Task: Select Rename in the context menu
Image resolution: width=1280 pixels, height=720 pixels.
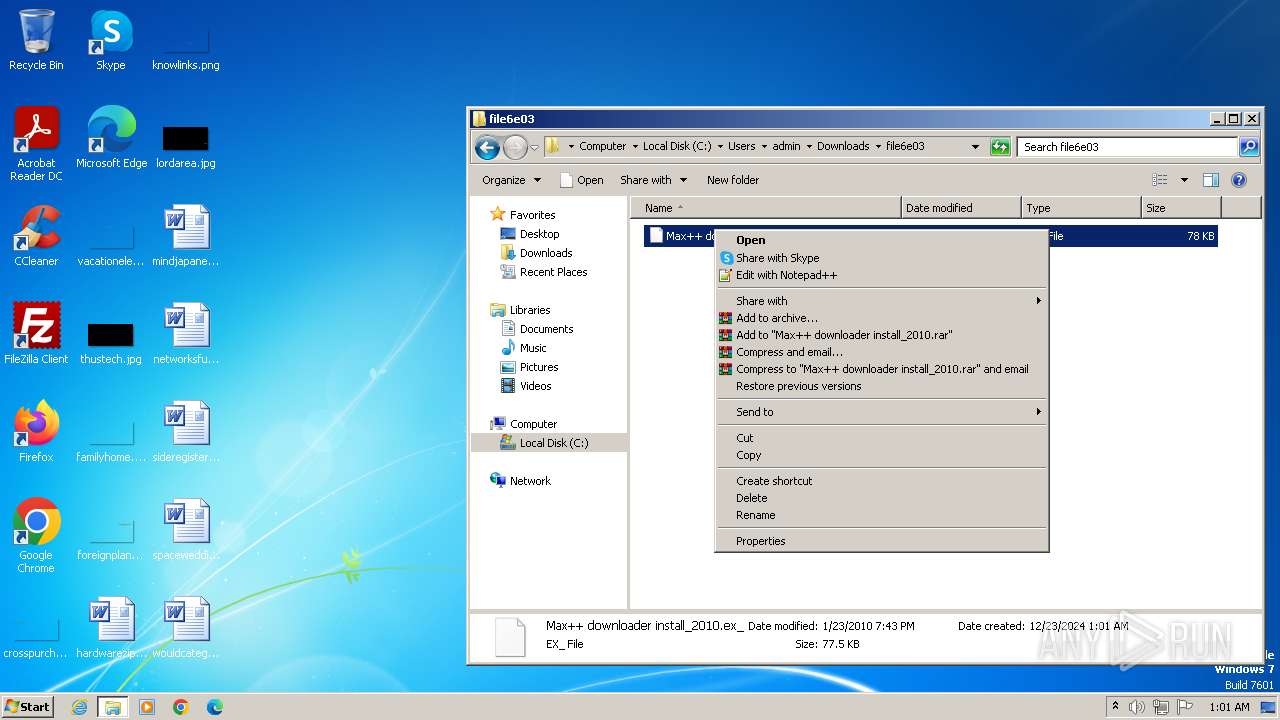Action: pyautogui.click(x=882, y=515)
